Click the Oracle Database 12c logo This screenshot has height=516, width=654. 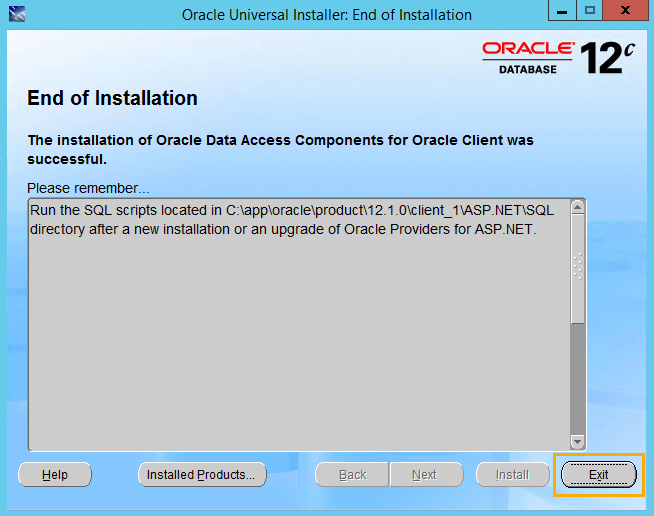[x=558, y=58]
